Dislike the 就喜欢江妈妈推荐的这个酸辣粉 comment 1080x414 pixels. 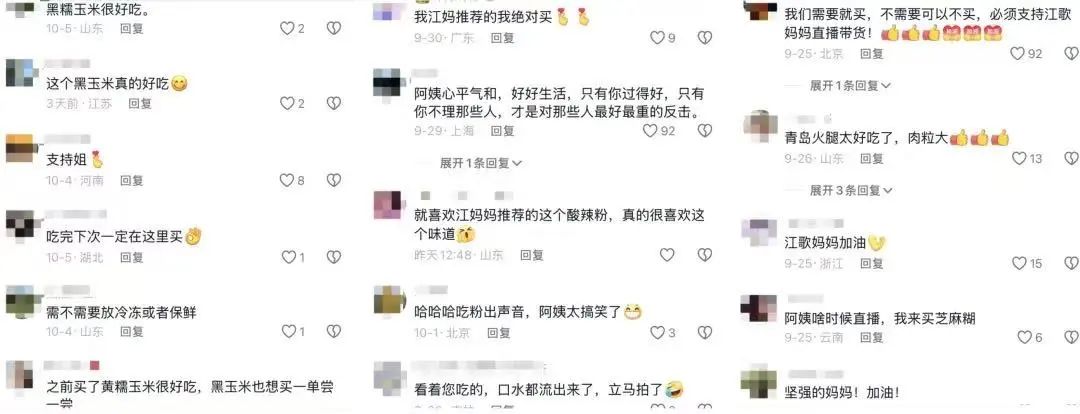705,255
